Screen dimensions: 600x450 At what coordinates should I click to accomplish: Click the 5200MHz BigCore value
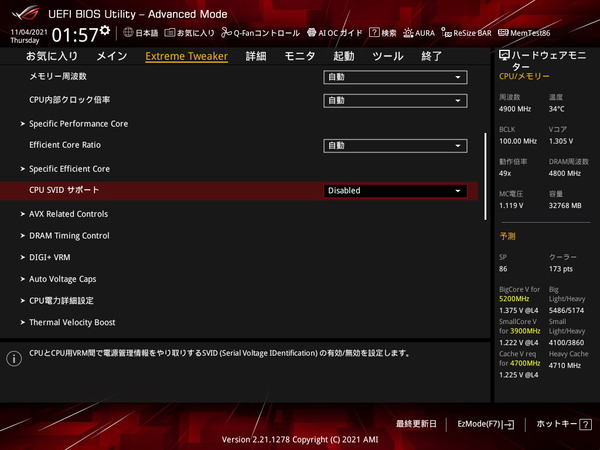(x=514, y=299)
